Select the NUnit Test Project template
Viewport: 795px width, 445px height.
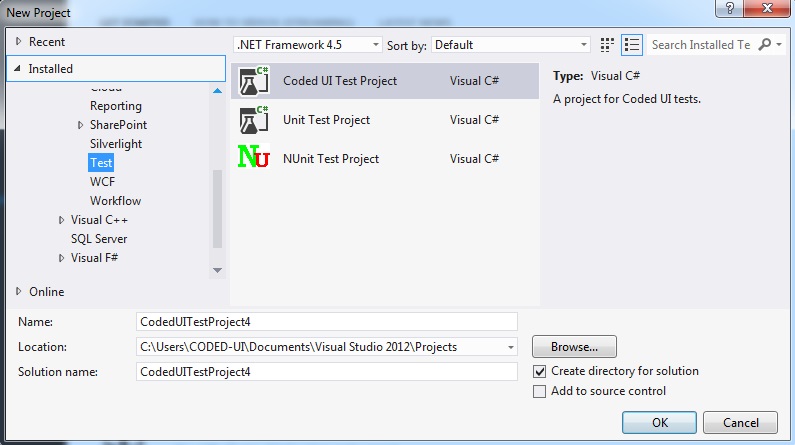pos(385,159)
